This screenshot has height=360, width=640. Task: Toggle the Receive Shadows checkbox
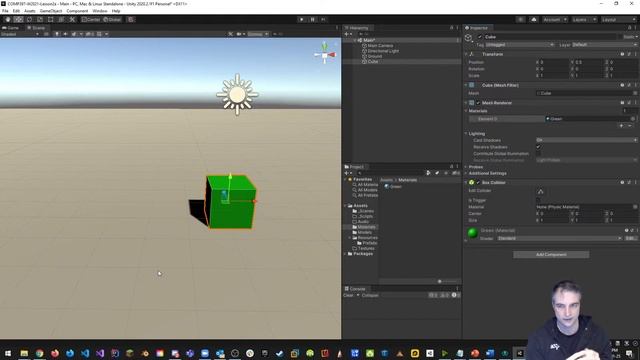coord(538,147)
